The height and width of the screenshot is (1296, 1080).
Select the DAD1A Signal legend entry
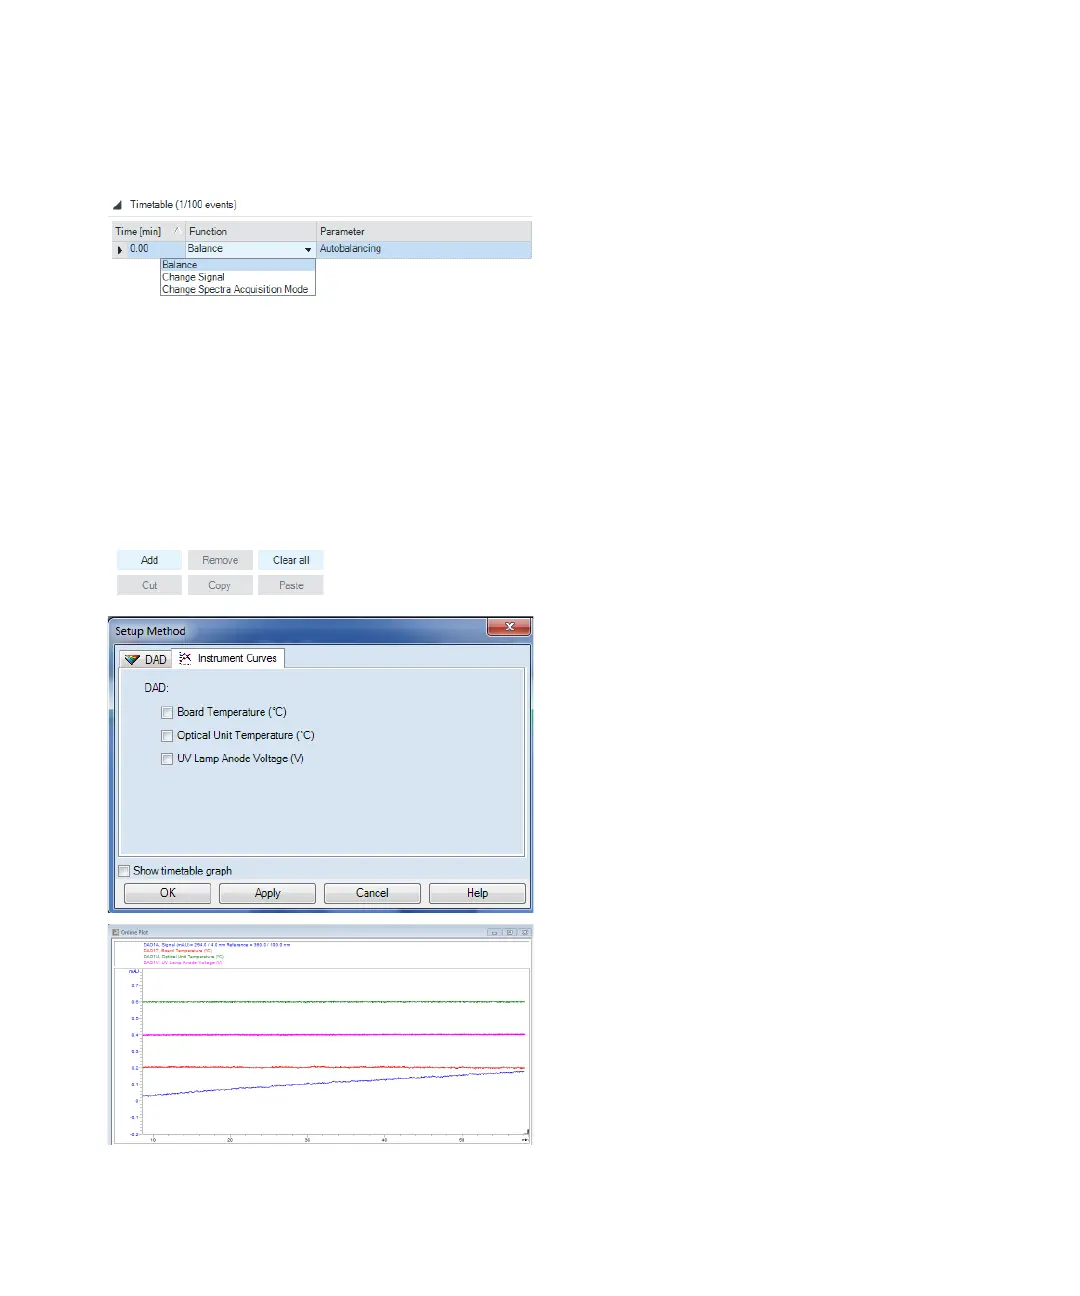217,944
